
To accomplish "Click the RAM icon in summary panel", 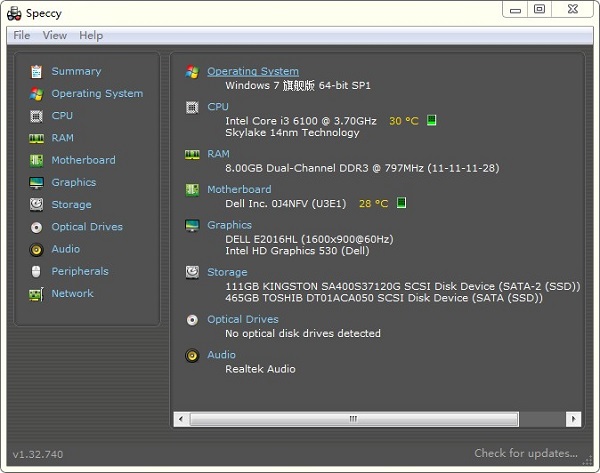I will coord(192,154).
